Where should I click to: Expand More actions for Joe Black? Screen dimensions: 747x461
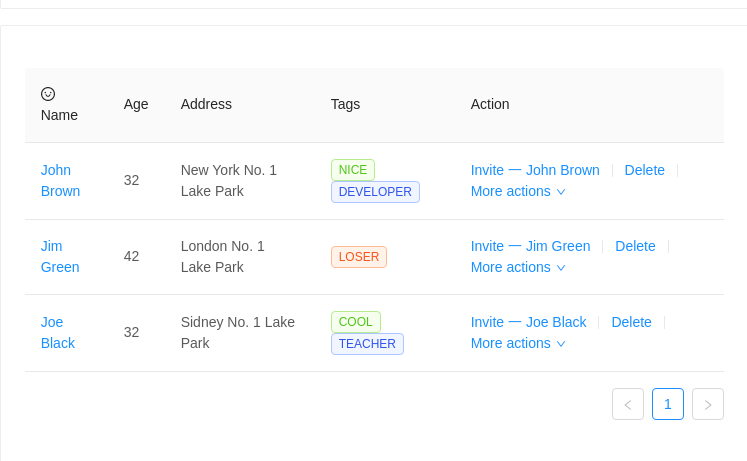pos(518,343)
